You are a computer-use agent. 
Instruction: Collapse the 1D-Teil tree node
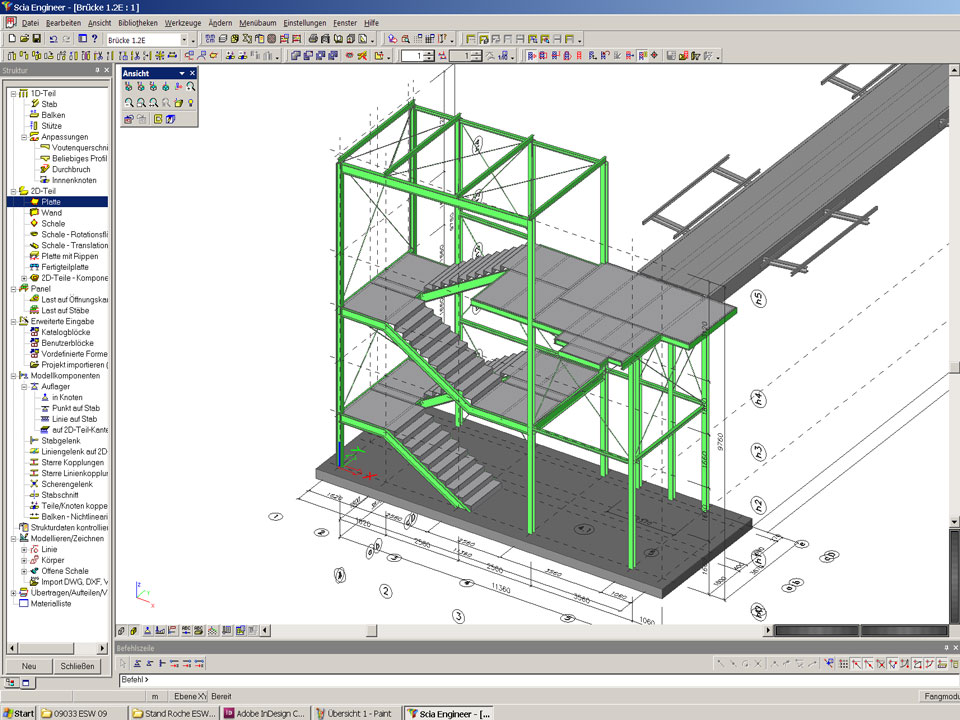[13, 93]
